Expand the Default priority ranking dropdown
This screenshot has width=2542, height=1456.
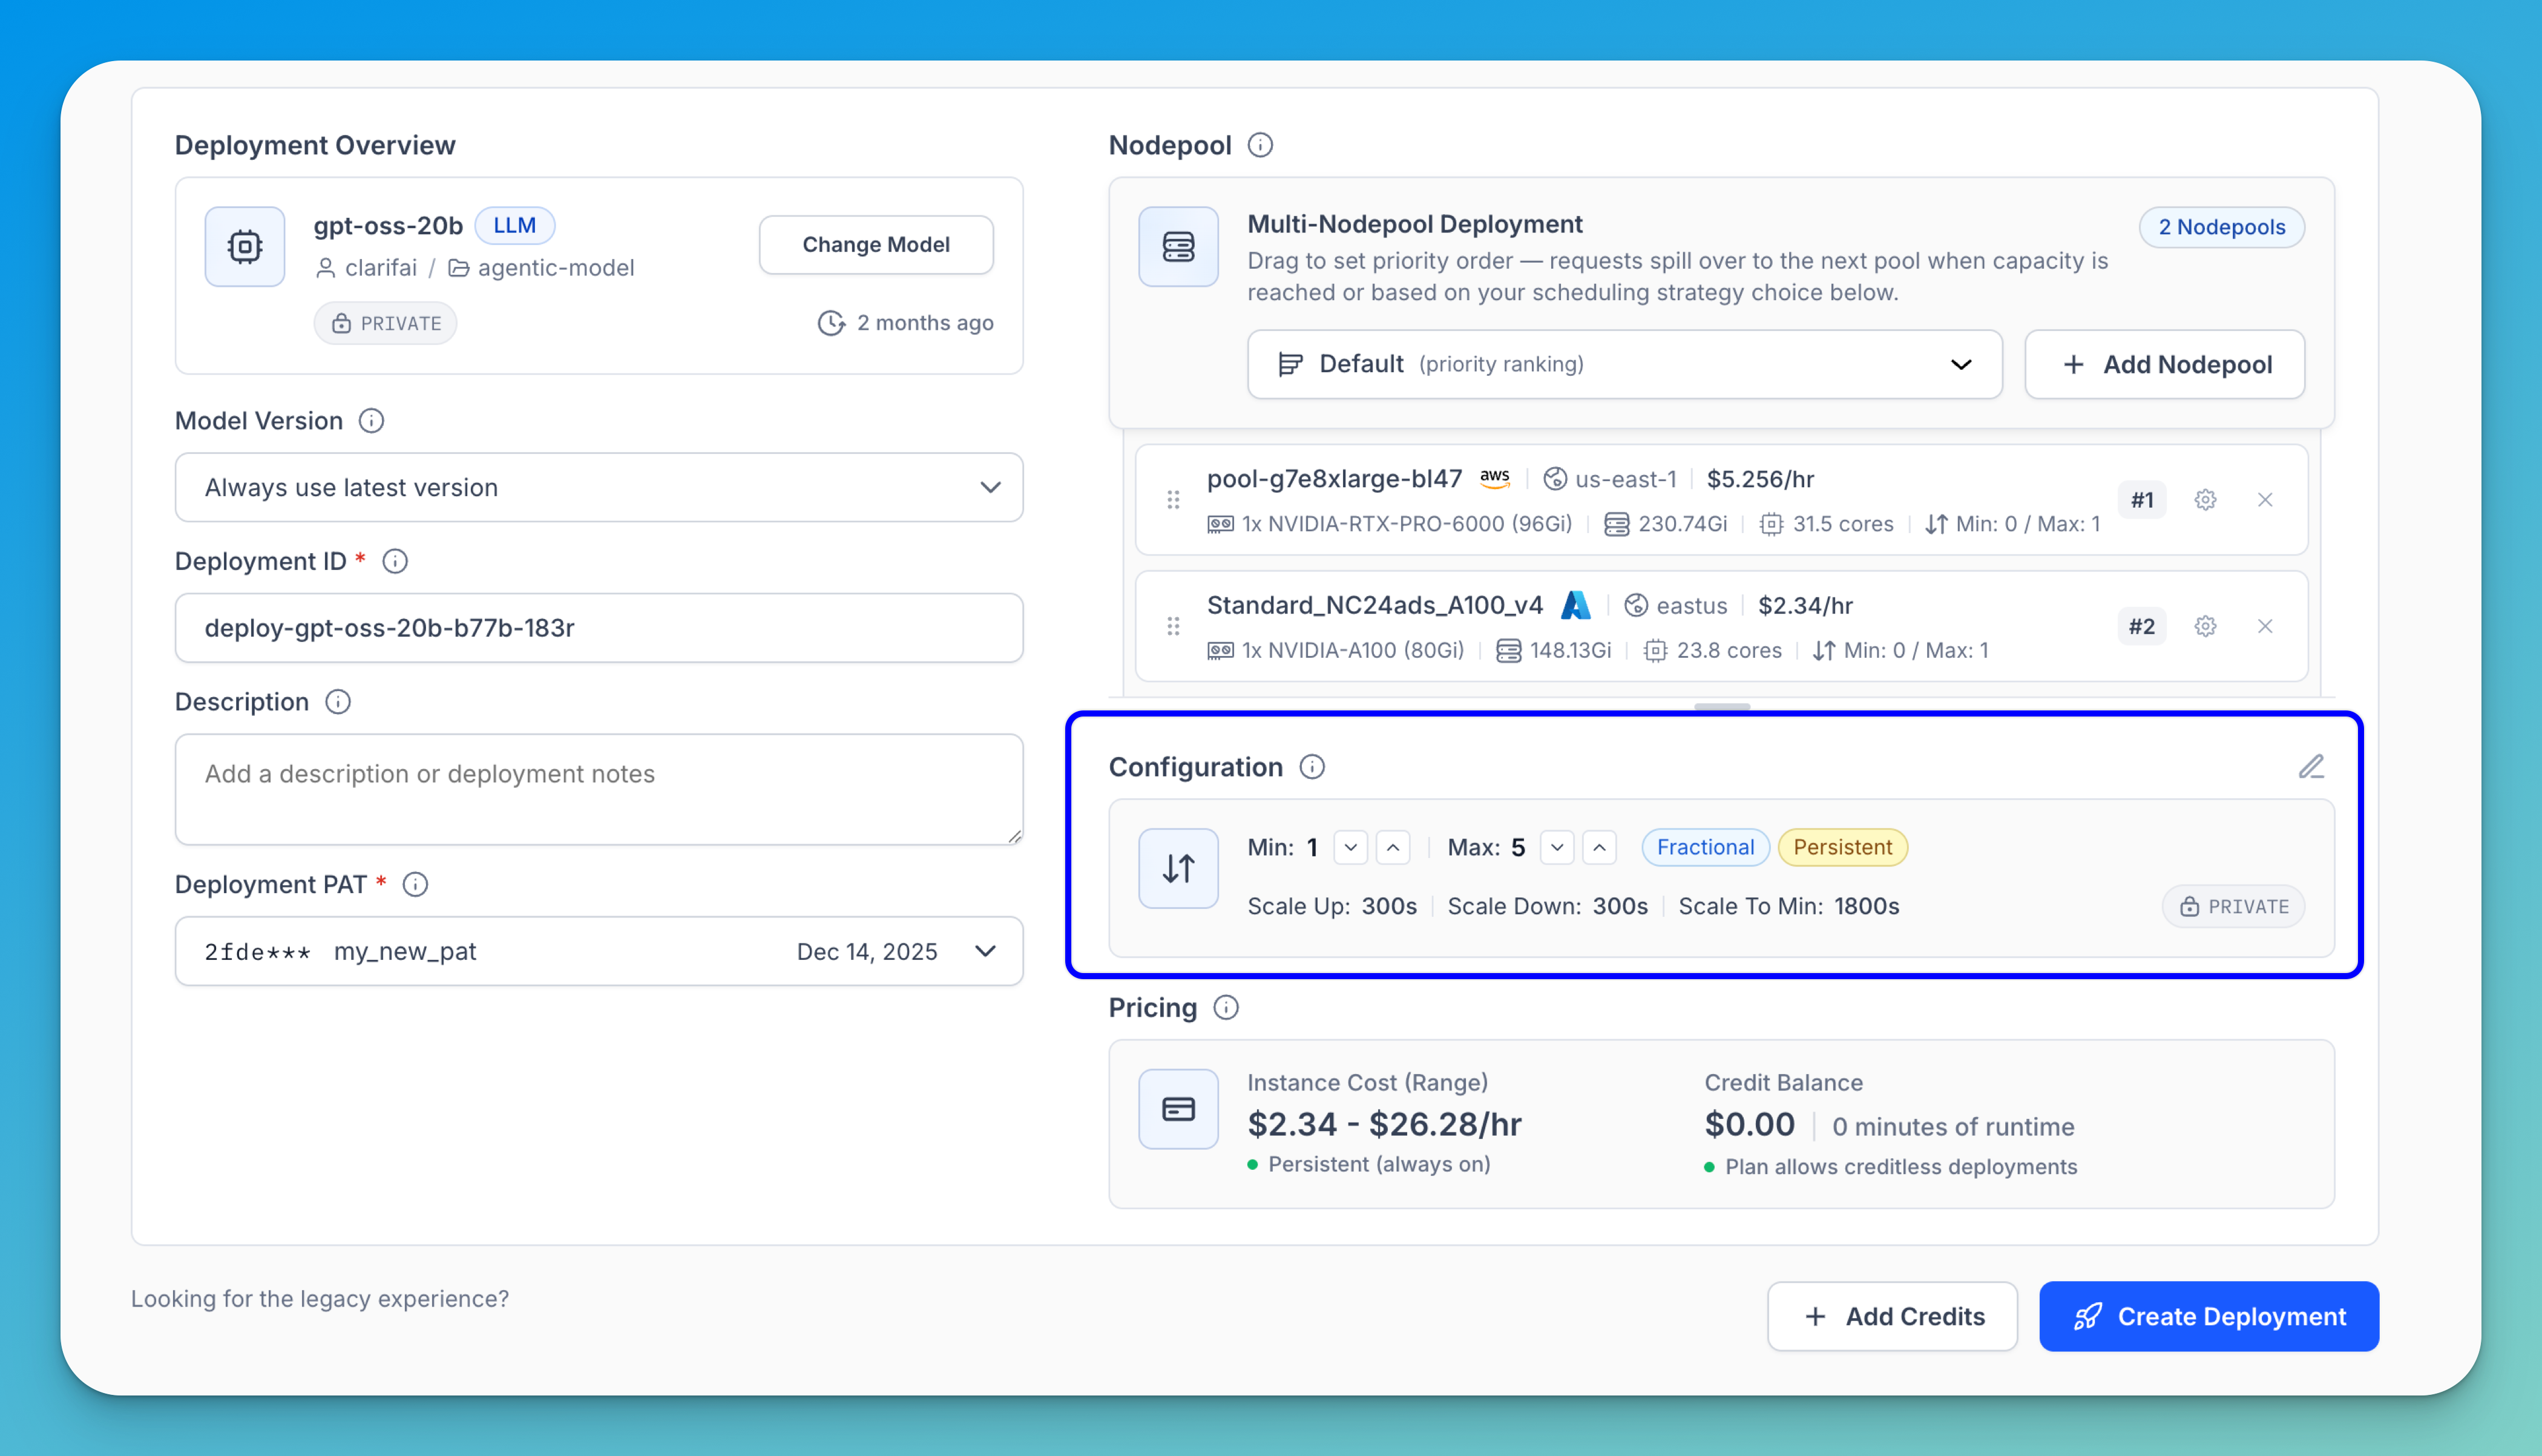pos(1624,365)
